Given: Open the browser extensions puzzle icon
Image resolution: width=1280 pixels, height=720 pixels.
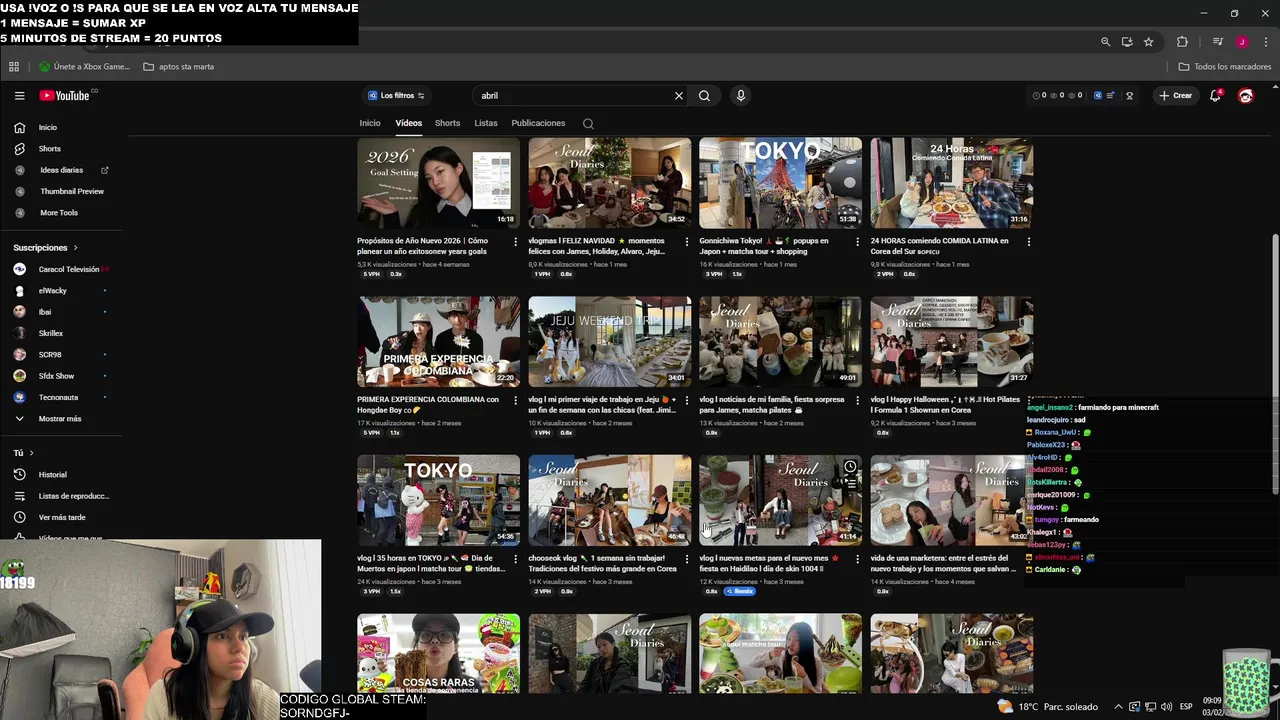Looking at the screenshot, I should click(1182, 42).
